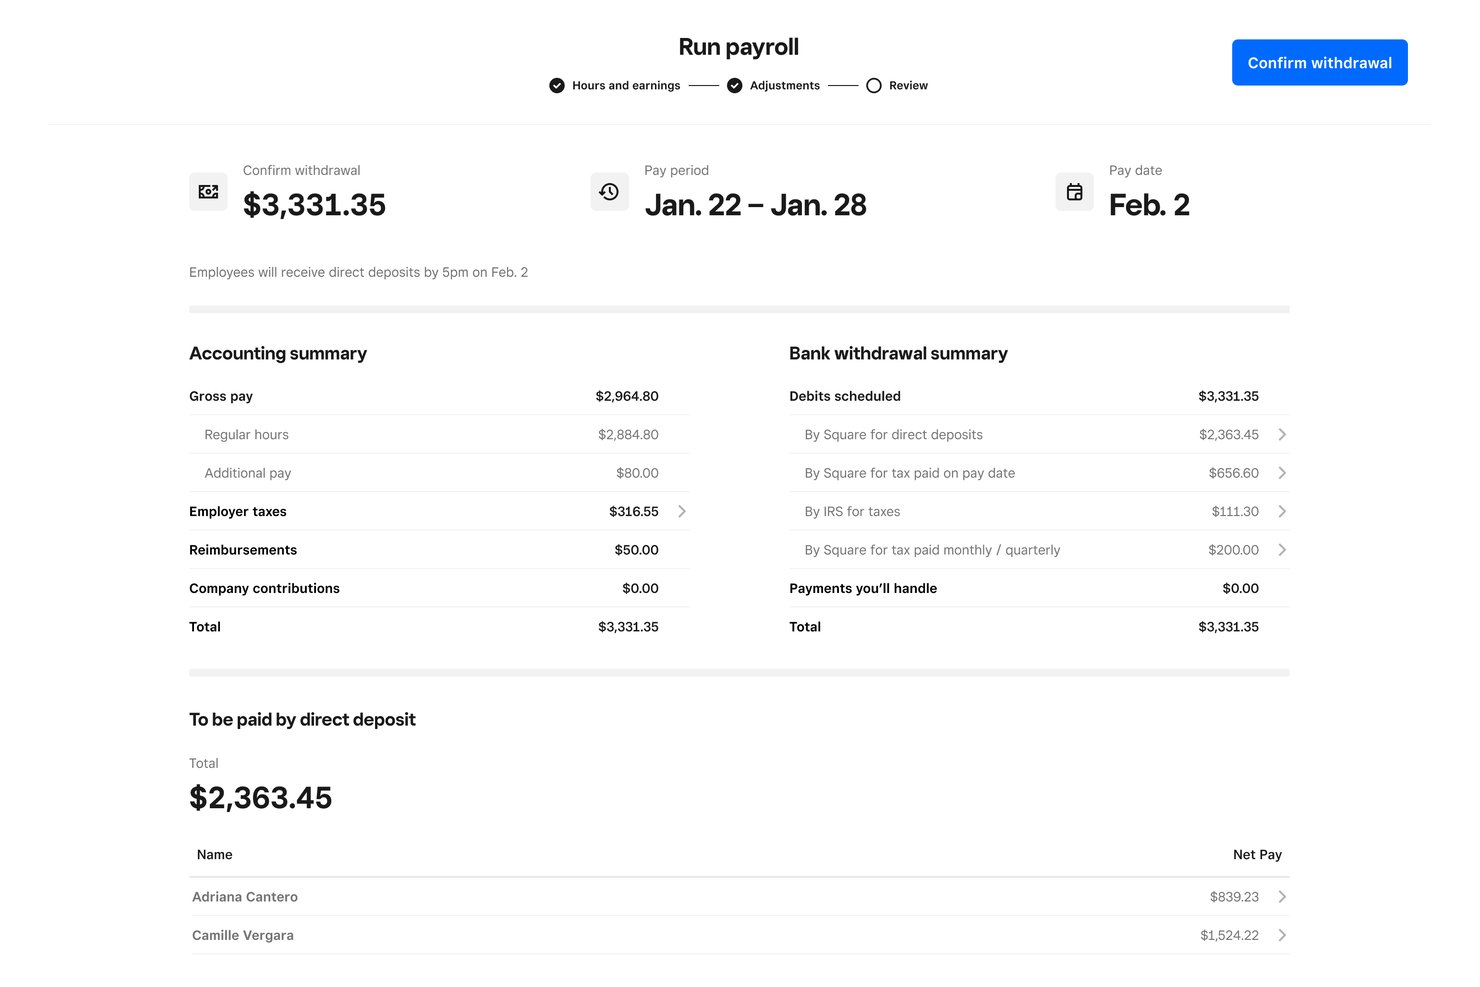This screenshot has height=987, width=1480.
Task: Click Camille Vergara net pay $1,524.22
Action: coord(1229,935)
